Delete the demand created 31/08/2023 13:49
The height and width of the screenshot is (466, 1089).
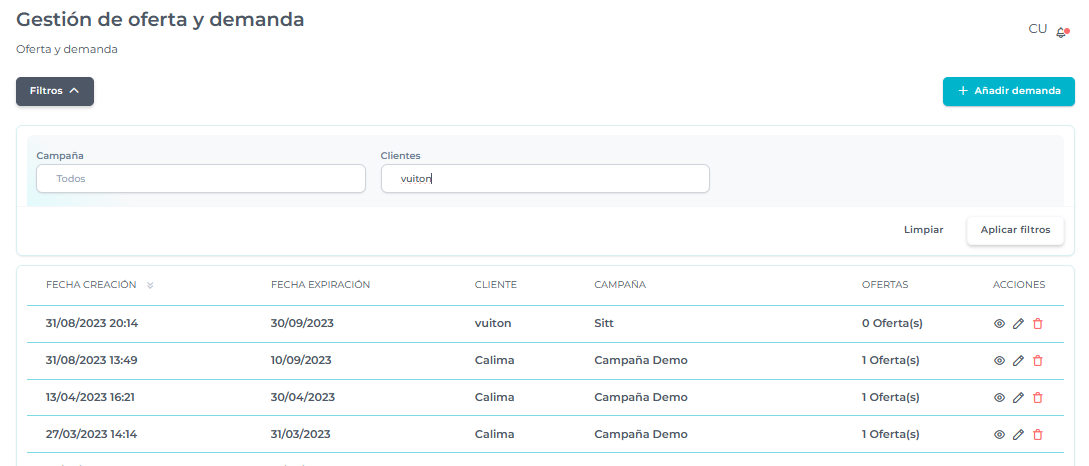click(x=1037, y=360)
